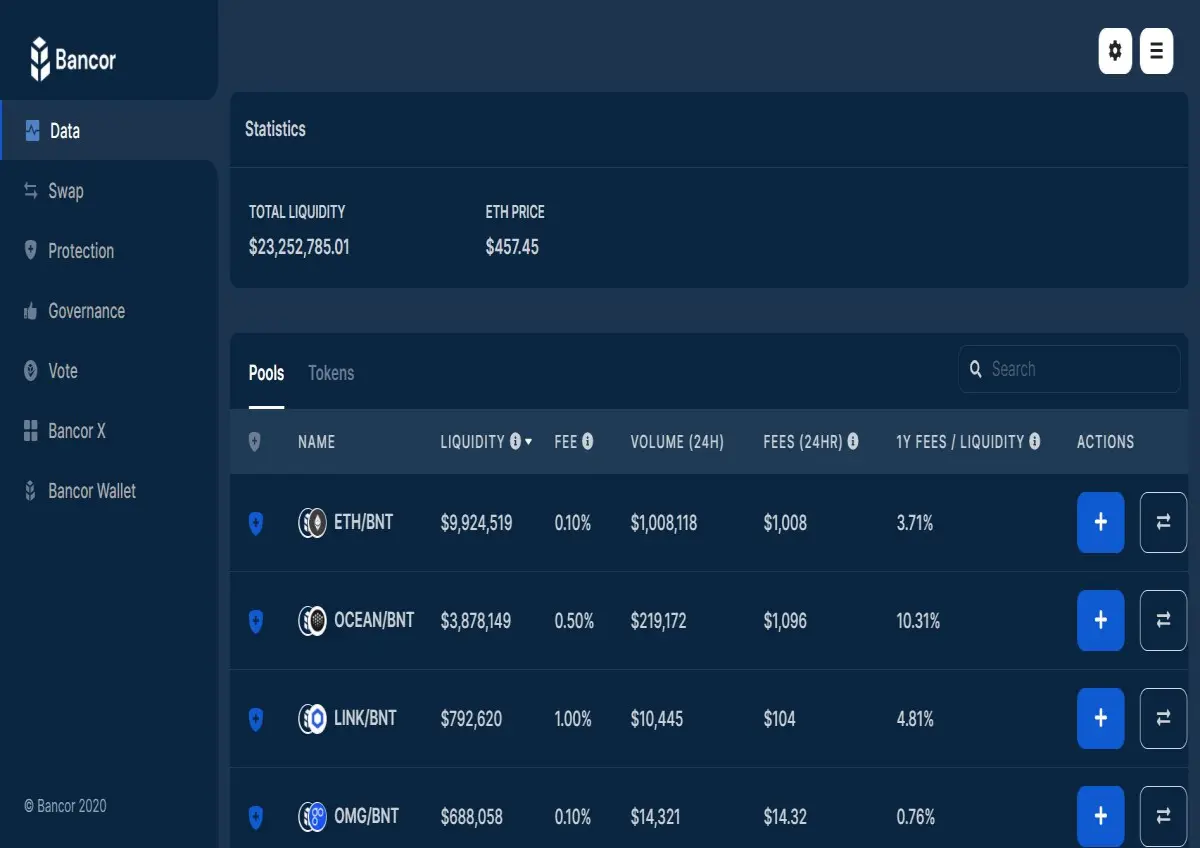
Task: Swap on the LINK/BNT pool row
Action: click(x=1163, y=718)
